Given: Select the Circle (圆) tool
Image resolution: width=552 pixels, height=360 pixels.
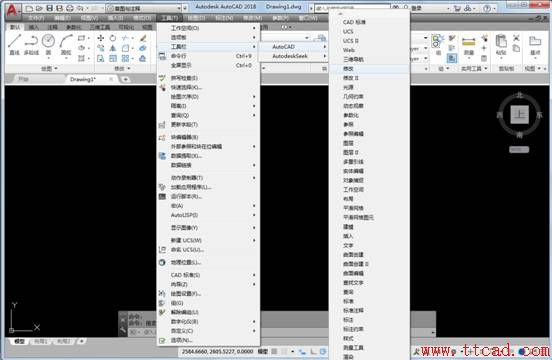Looking at the screenshot, I should point(48,44).
